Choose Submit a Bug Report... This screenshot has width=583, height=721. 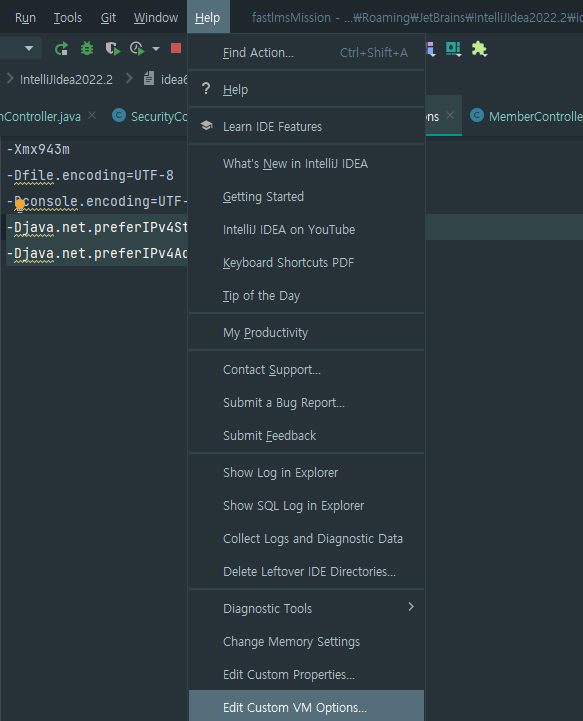(x=306, y=403)
